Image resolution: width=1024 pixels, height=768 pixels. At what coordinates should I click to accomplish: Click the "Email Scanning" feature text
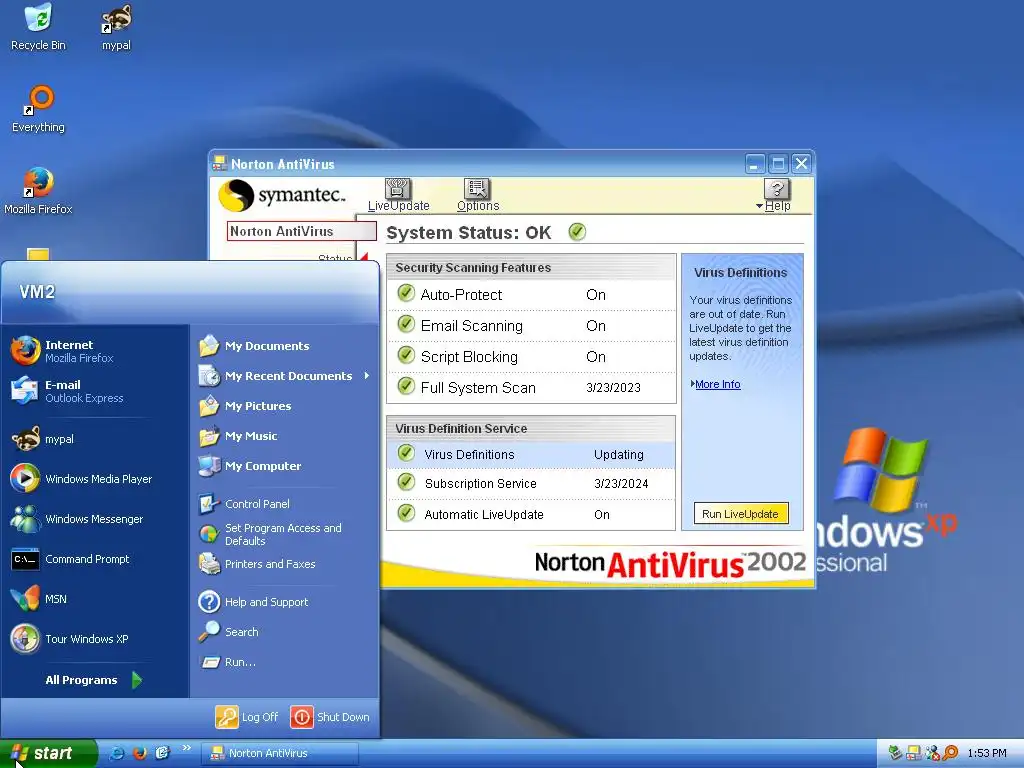(472, 326)
